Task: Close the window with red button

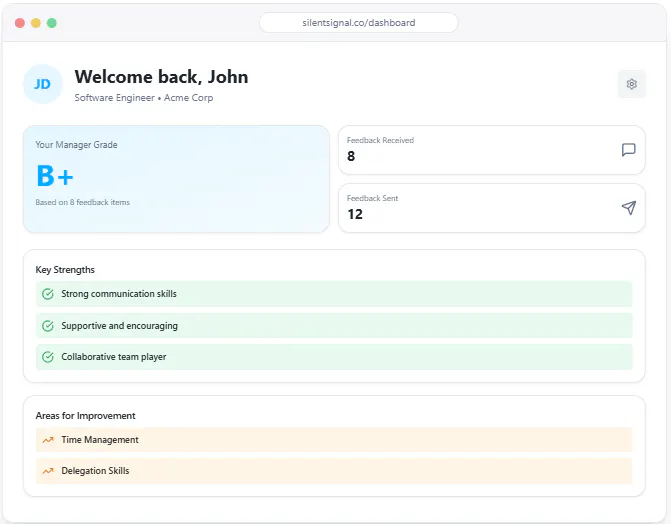Action: tap(20, 23)
